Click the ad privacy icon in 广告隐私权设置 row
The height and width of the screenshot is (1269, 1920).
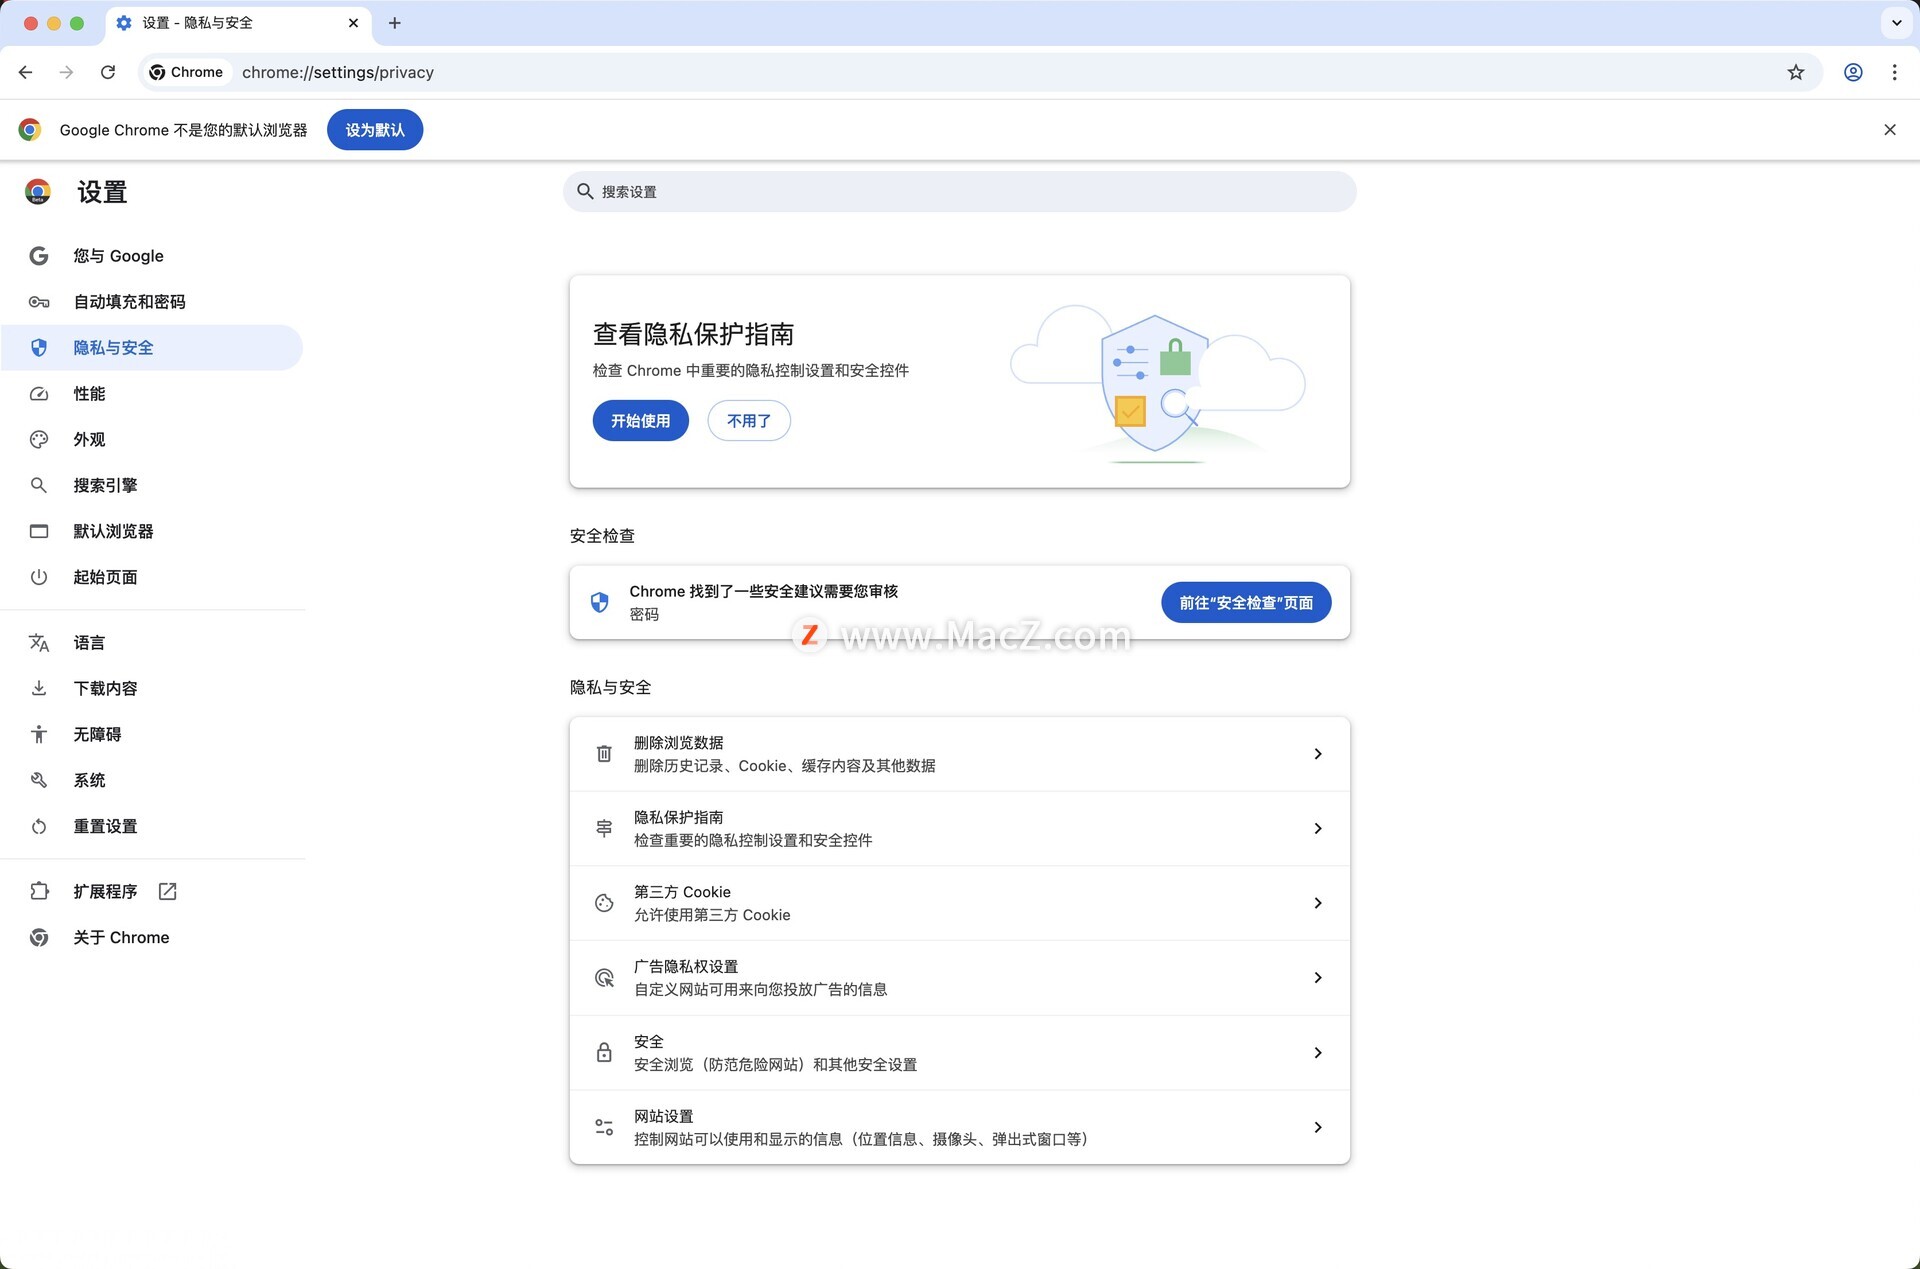(604, 978)
